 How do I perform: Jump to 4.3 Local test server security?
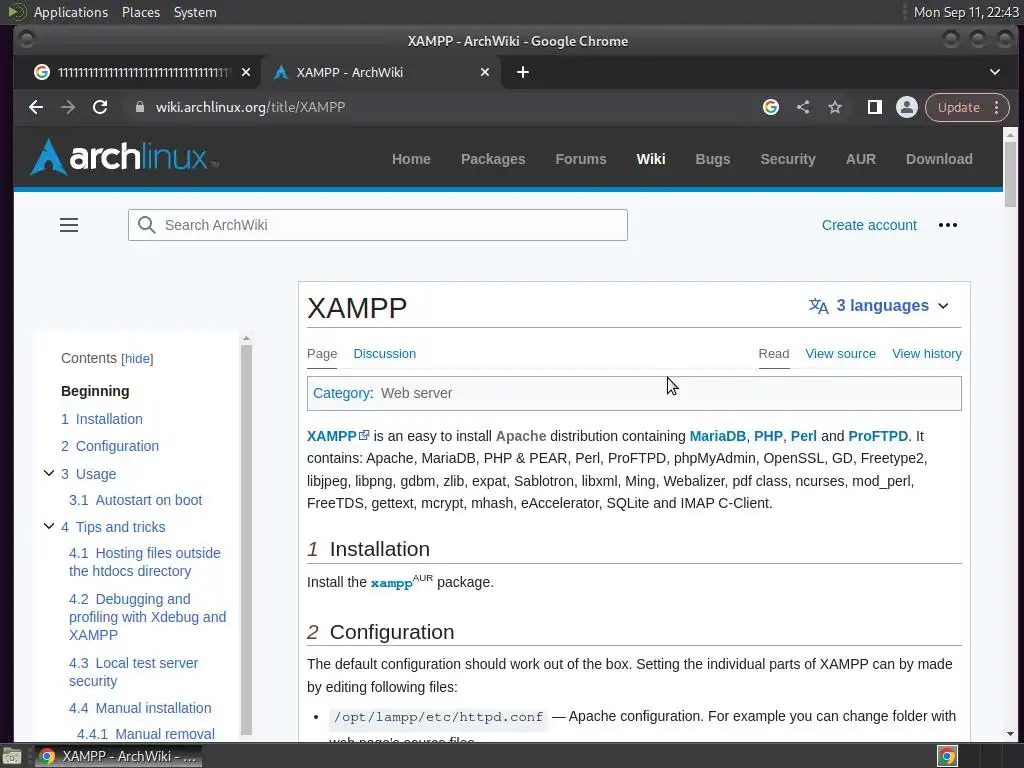pyautogui.click(x=133, y=672)
